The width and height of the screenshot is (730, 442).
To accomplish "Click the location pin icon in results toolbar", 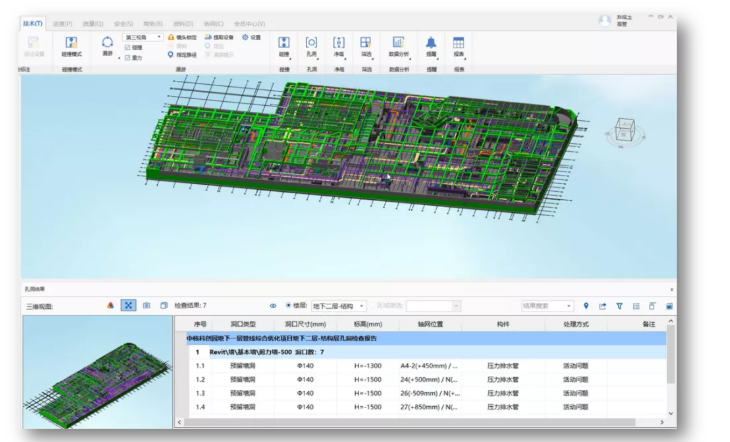I will point(586,306).
